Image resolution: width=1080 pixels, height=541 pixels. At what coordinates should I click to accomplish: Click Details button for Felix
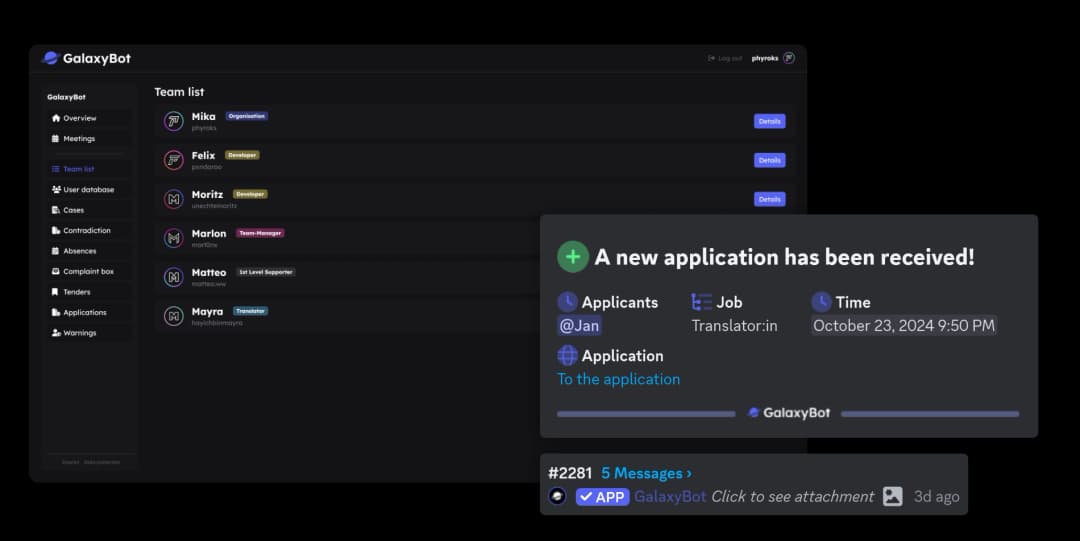coord(769,160)
